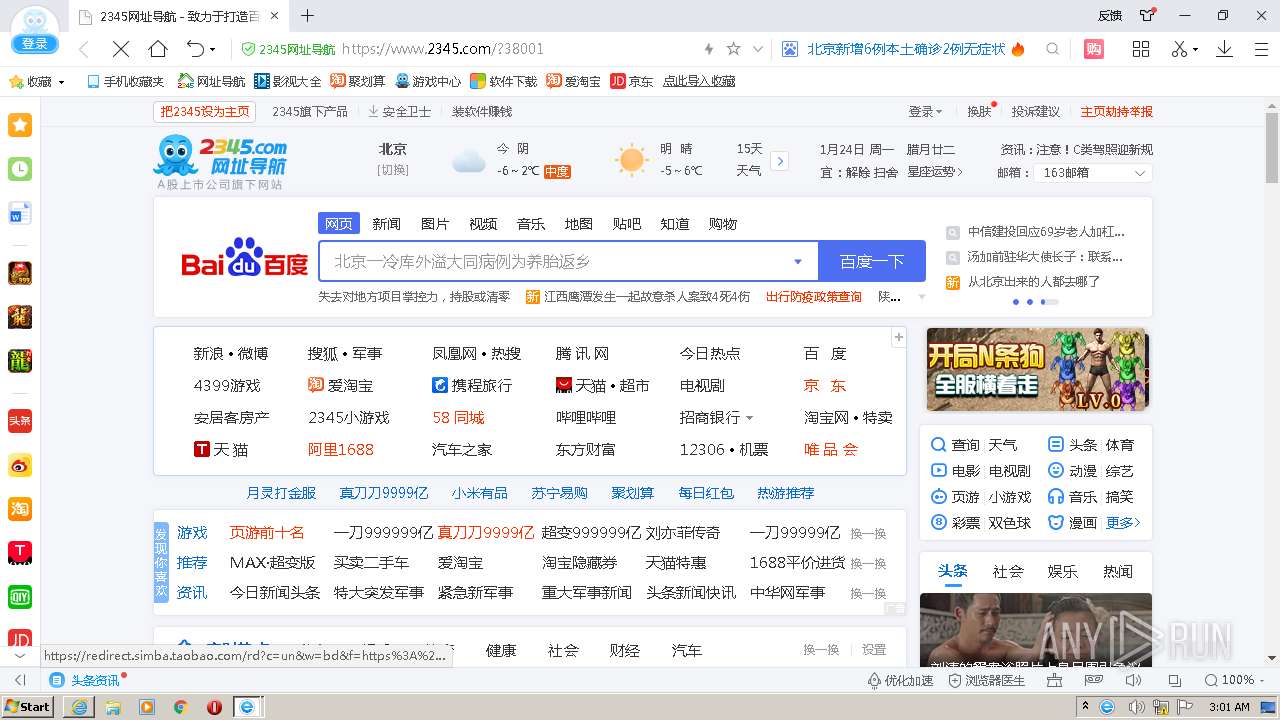This screenshot has height=720, width=1280.
Task: Expand Baidu search suggestions dropdown arrow
Action: point(798,262)
